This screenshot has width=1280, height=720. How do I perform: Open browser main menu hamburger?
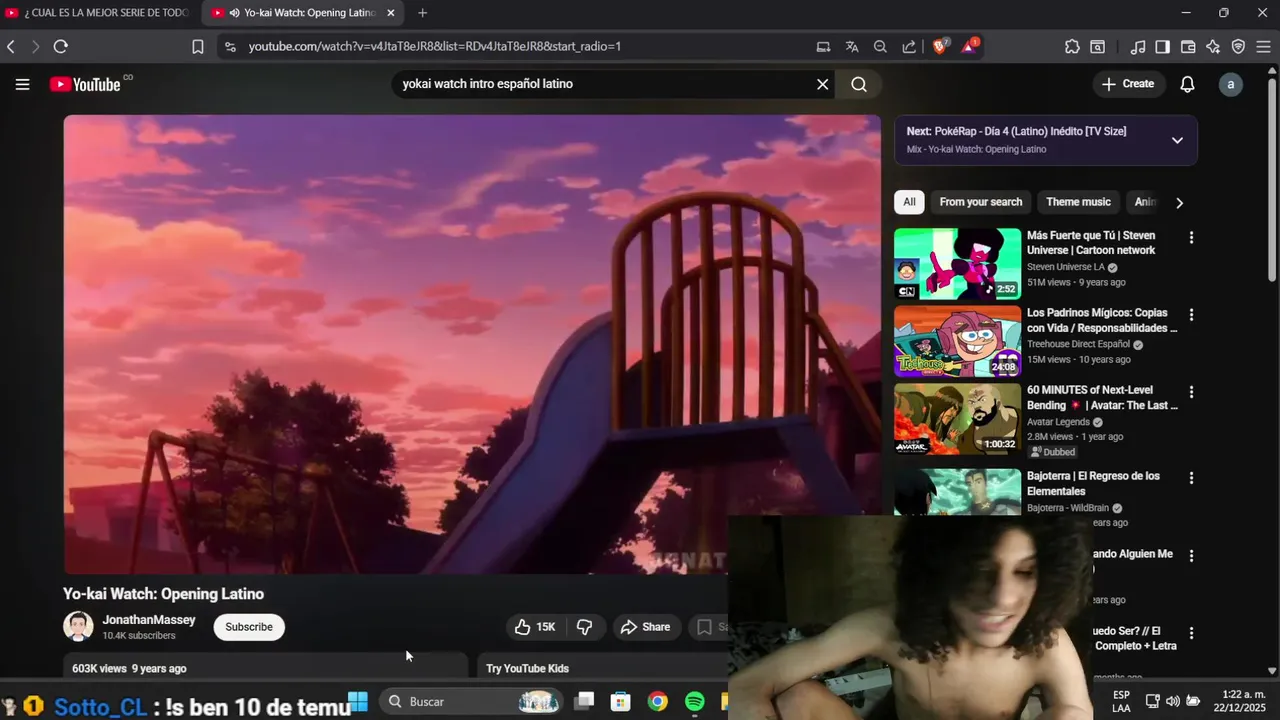1263,46
